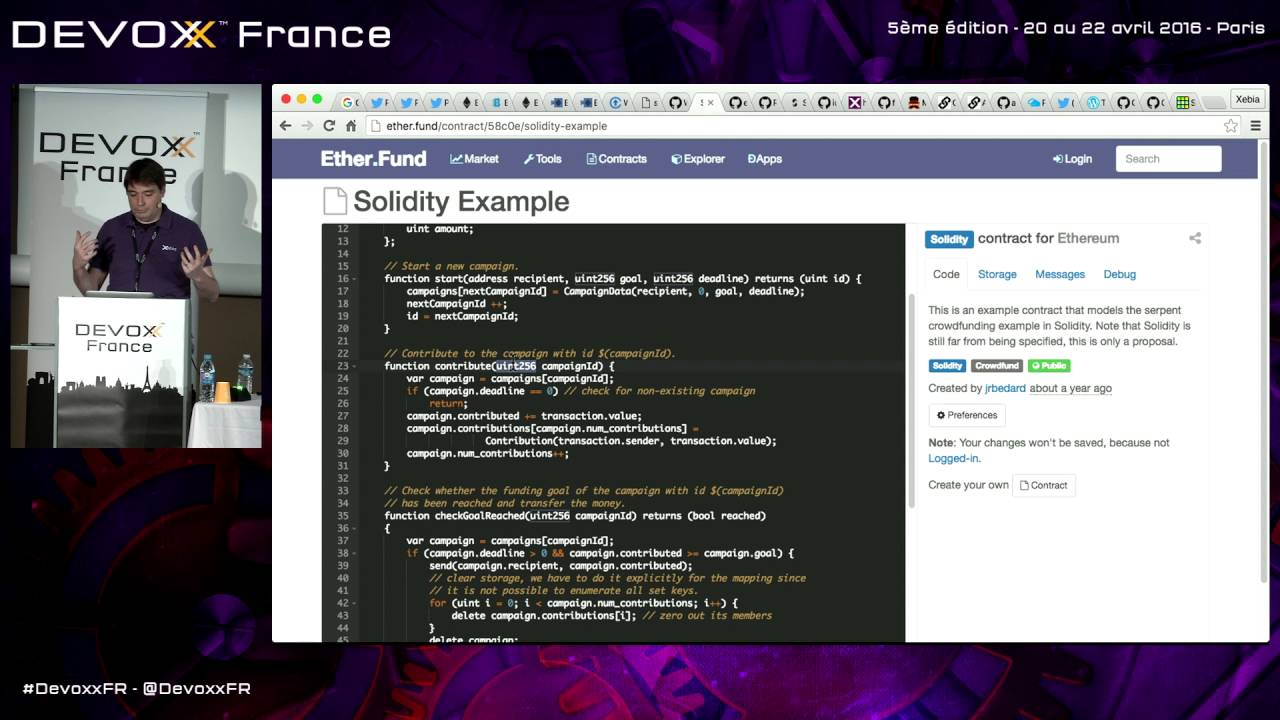Switch to the Debug tab
Image resolution: width=1280 pixels, height=720 pixels.
[1119, 274]
